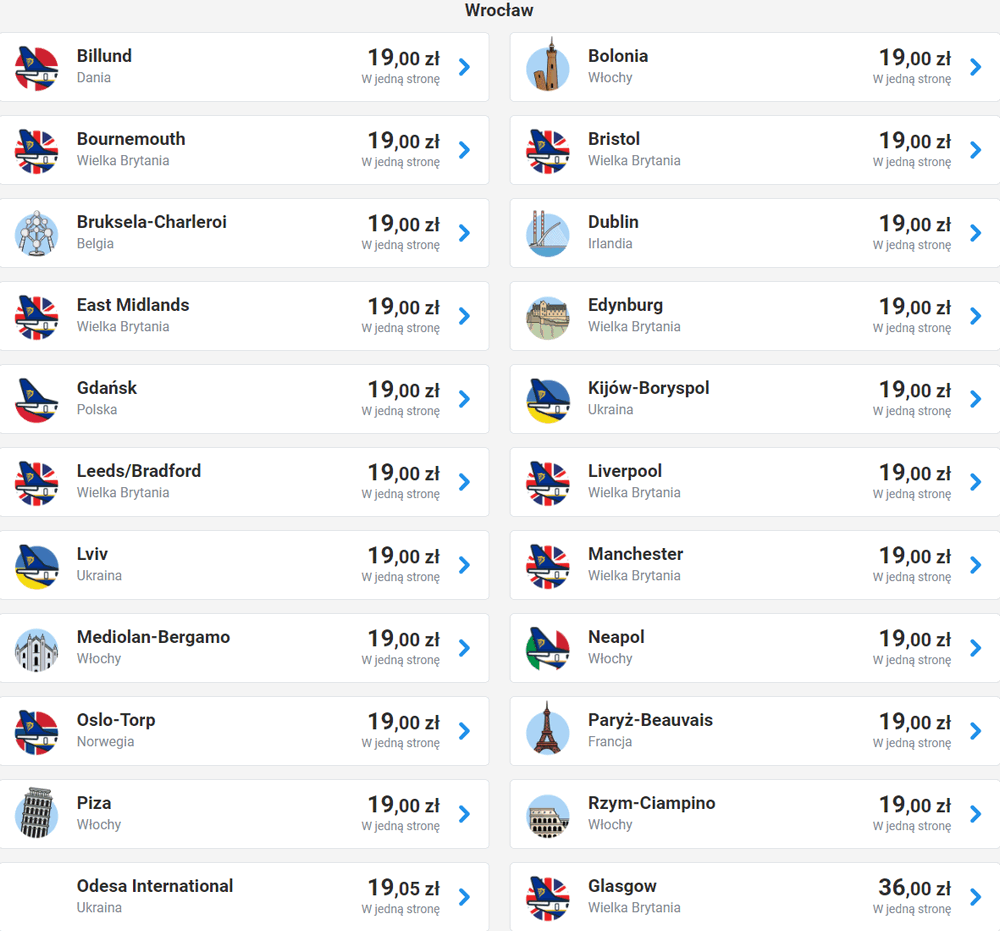Click the chevron next to Gdańsk price
Image resolution: width=1000 pixels, height=931 pixels.
coord(464,399)
